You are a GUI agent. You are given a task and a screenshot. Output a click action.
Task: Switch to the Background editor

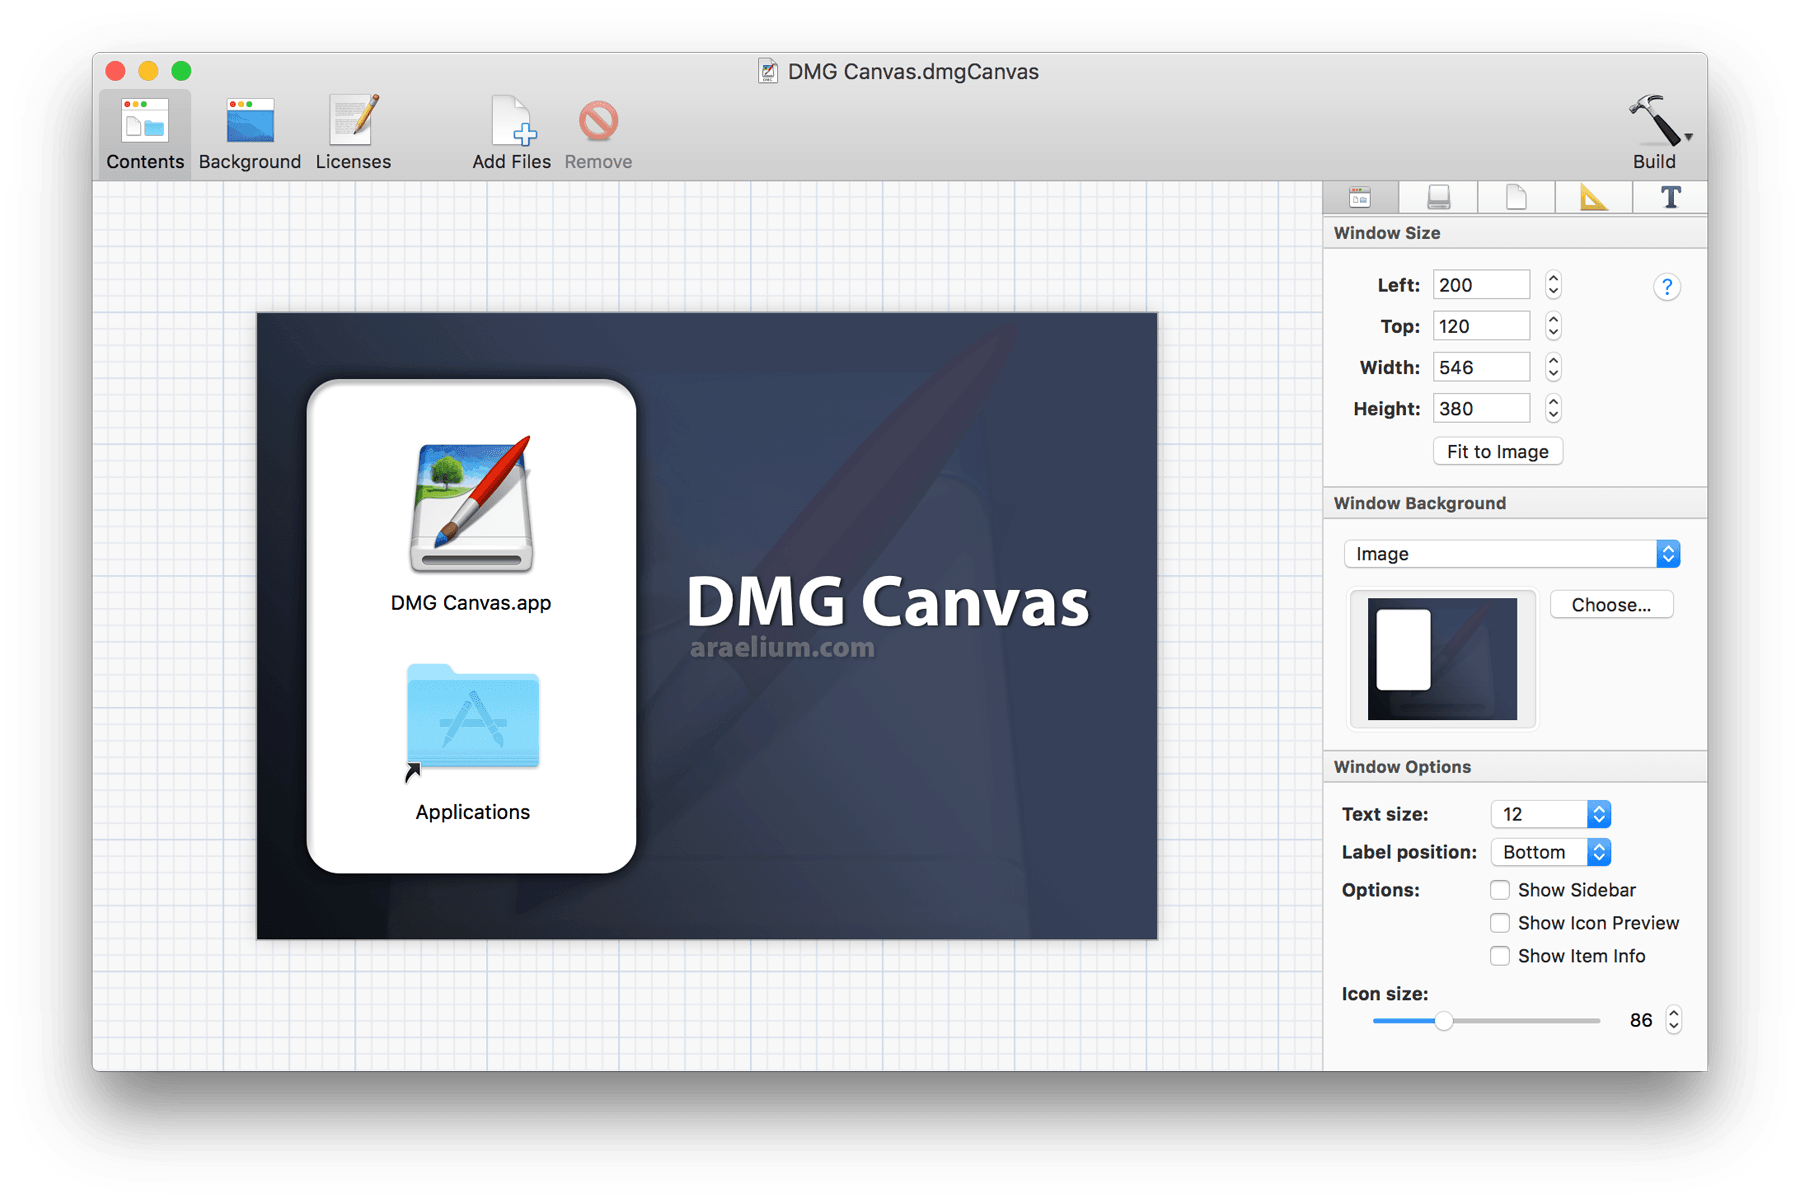point(249,133)
